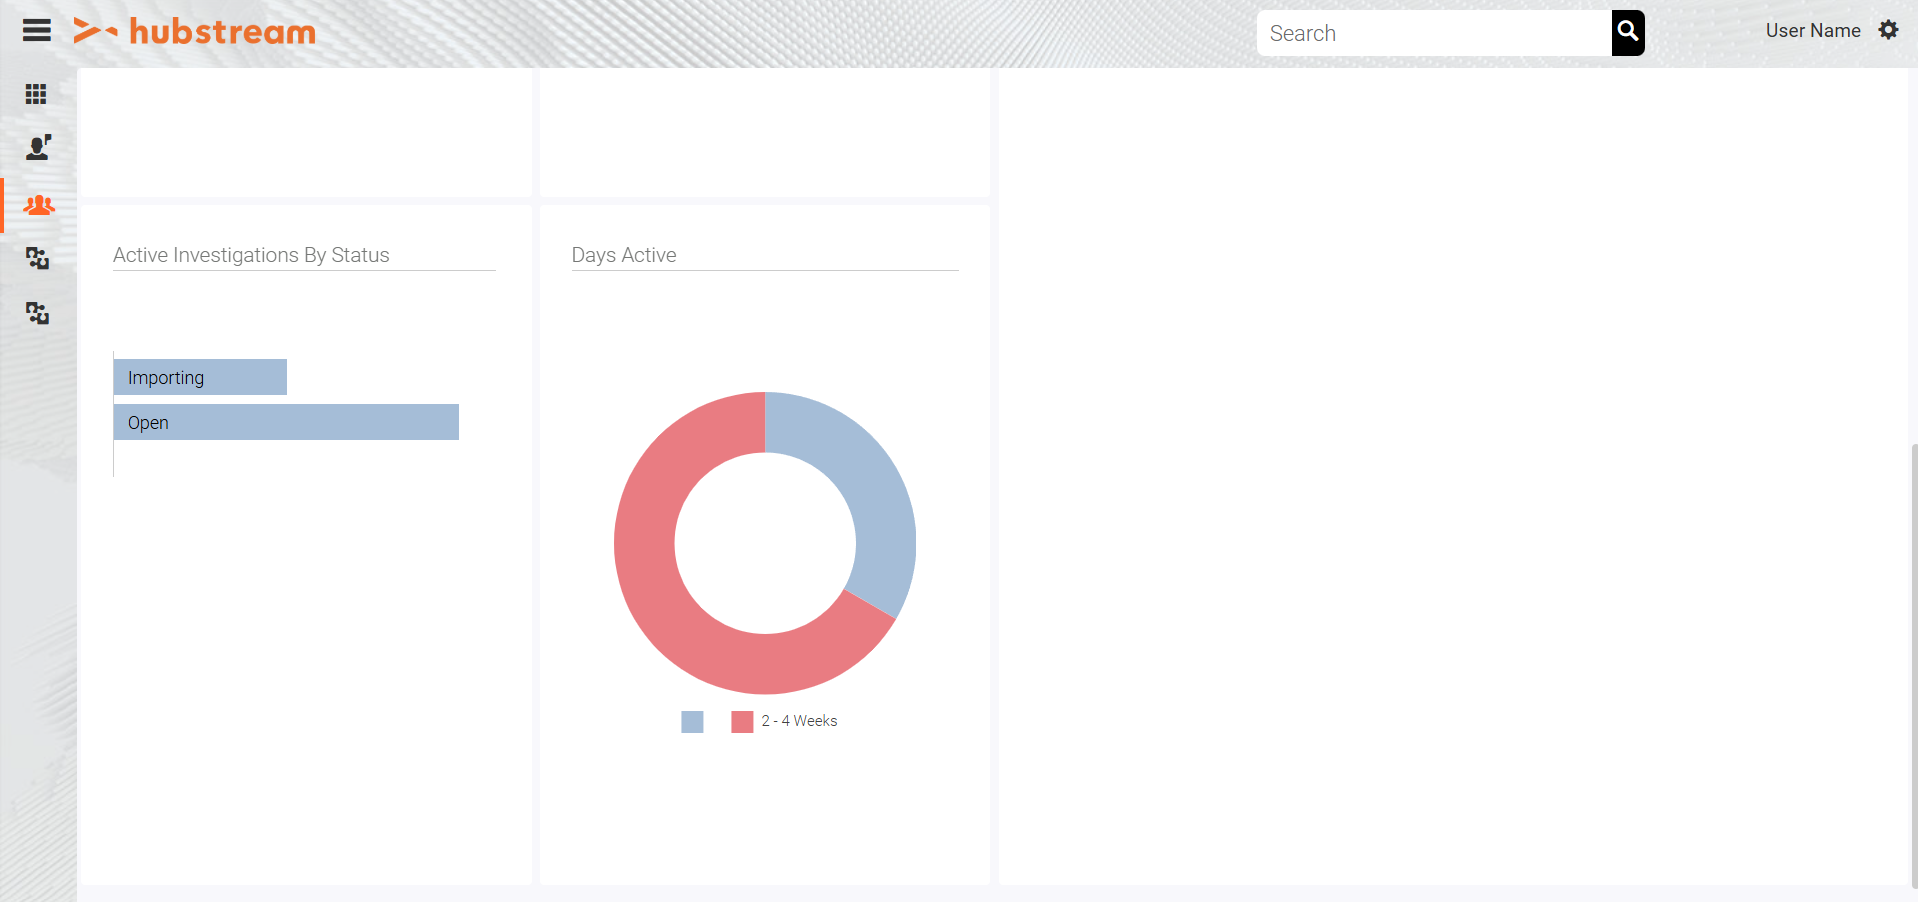The image size is (1918, 902).
Task: Select the Importing status bar
Action: 199,377
